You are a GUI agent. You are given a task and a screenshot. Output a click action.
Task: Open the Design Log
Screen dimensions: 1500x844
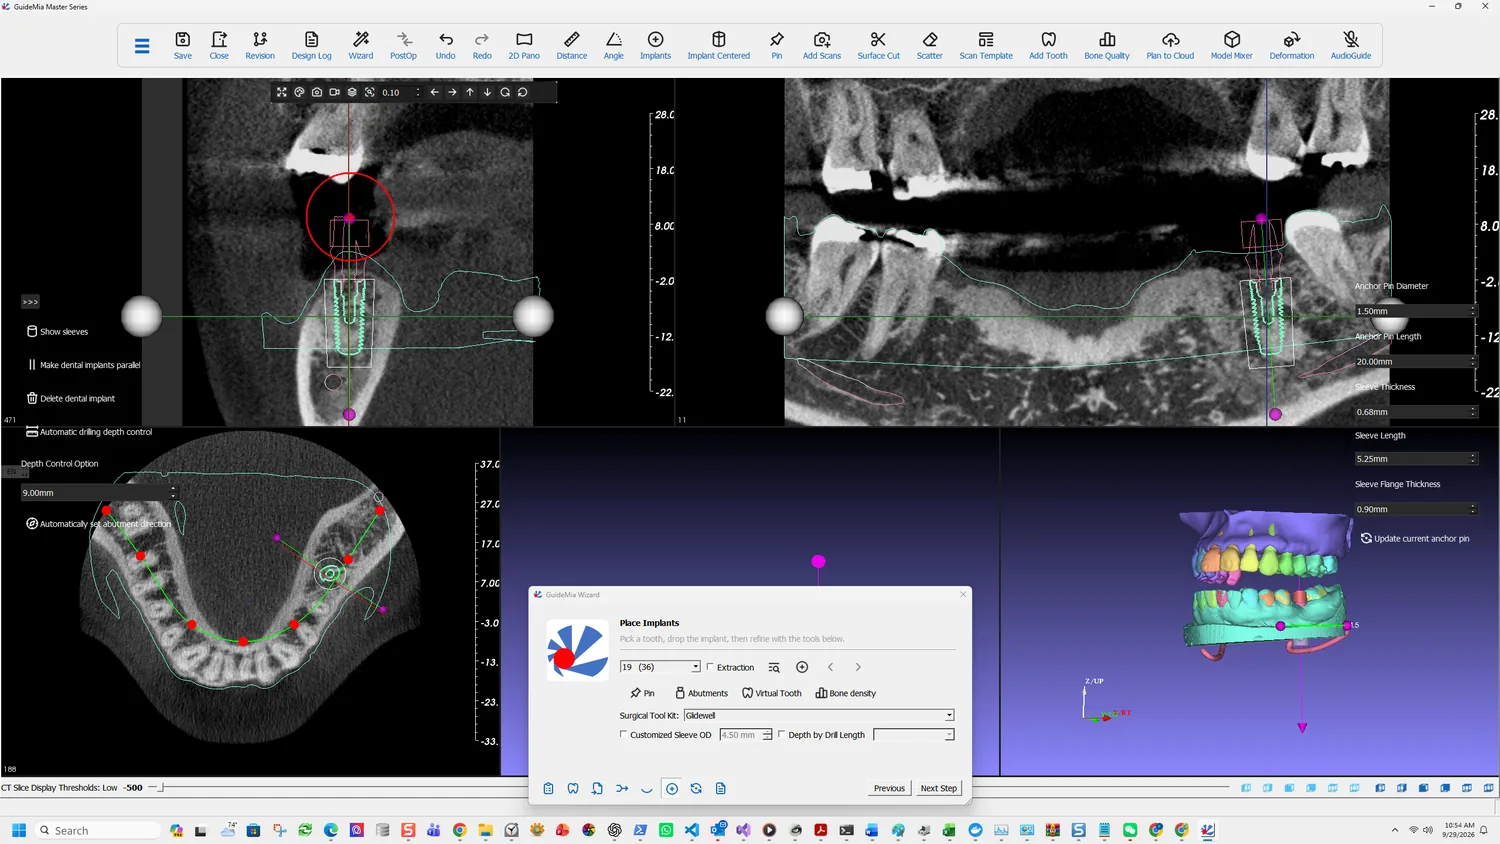pos(311,45)
